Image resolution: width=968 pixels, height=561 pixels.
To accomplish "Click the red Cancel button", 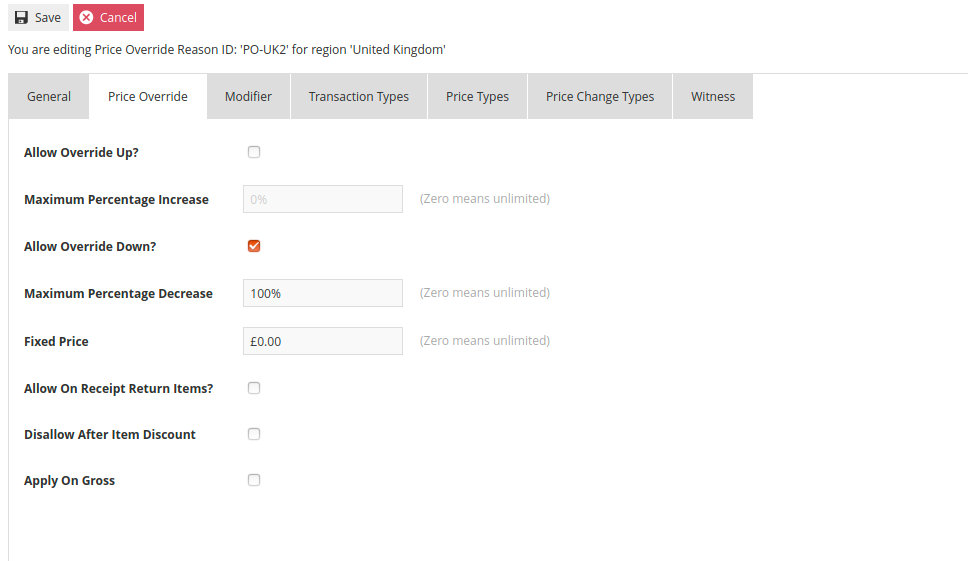I will point(109,17).
